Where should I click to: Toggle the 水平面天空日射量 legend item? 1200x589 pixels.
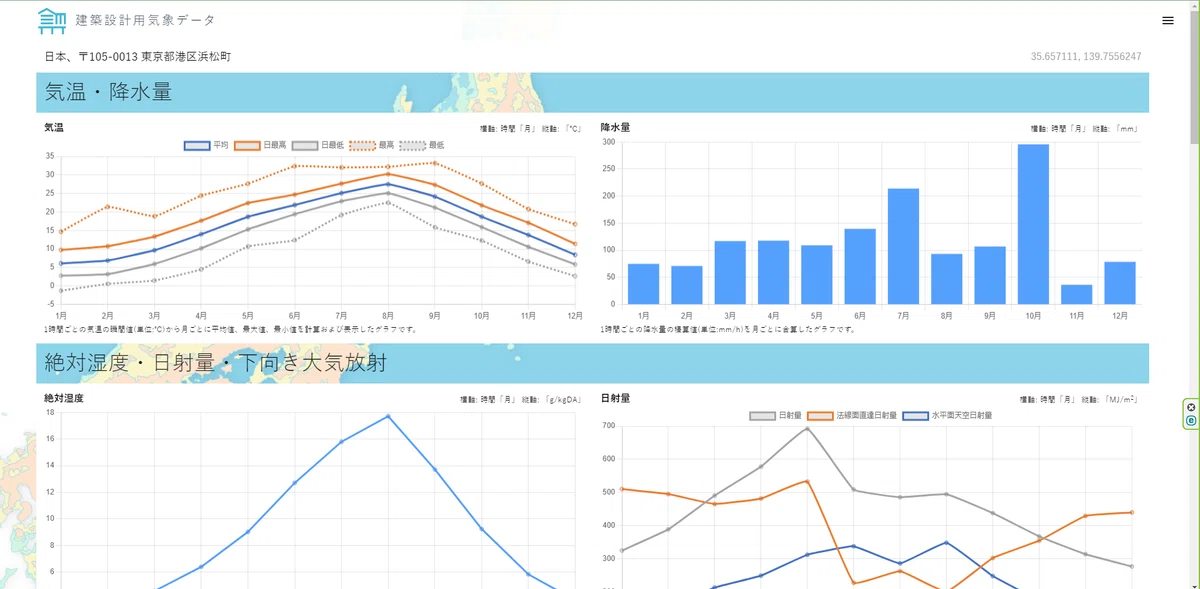(947, 415)
